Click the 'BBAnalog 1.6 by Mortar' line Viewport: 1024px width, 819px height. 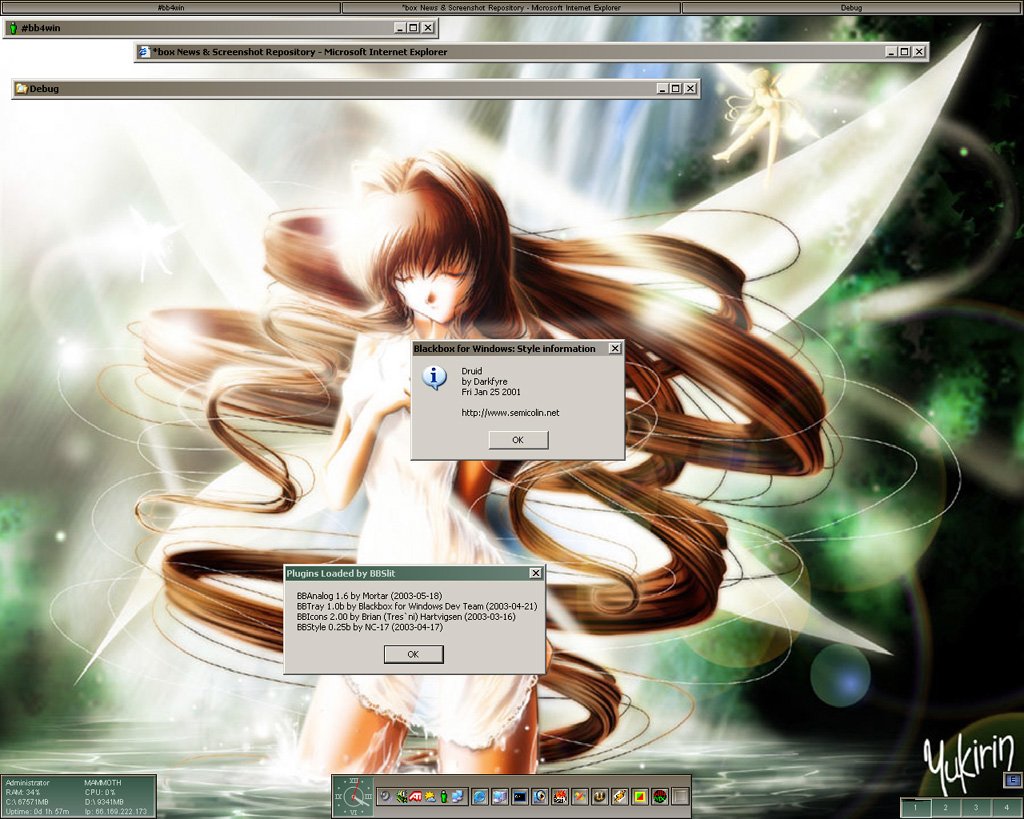point(369,596)
